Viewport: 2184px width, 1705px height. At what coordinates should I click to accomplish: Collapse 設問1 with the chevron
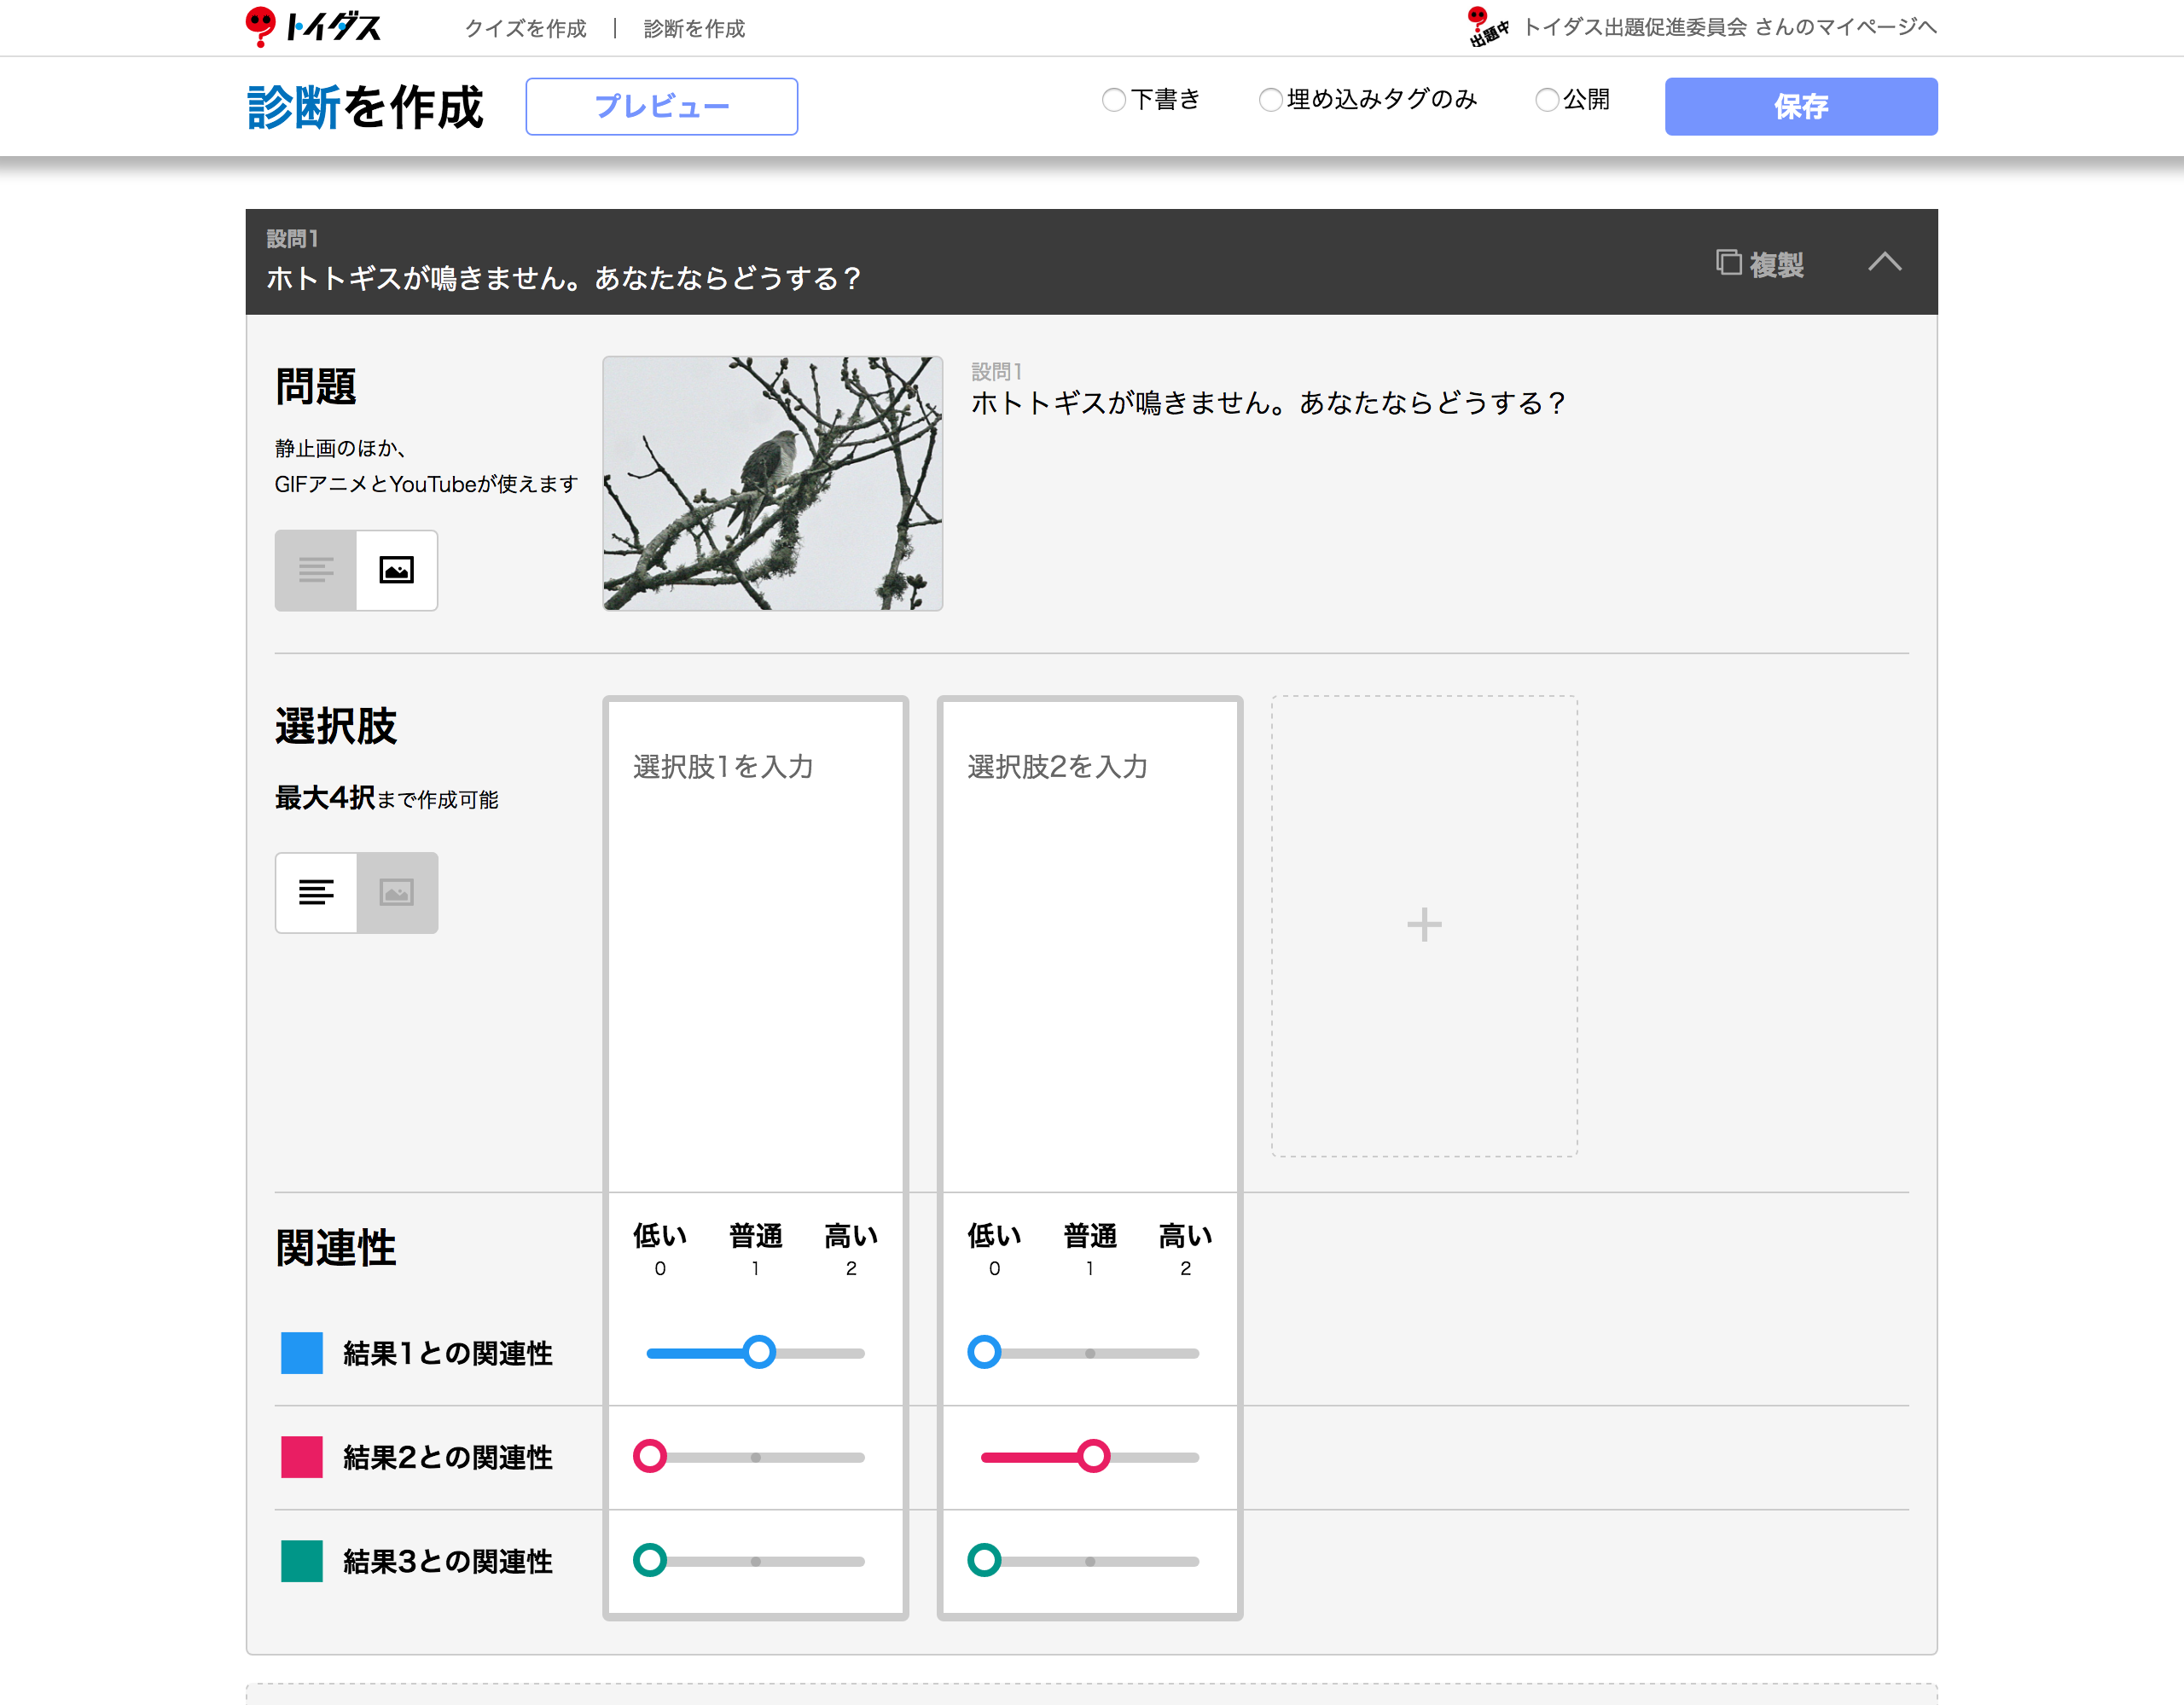pos(1885,262)
